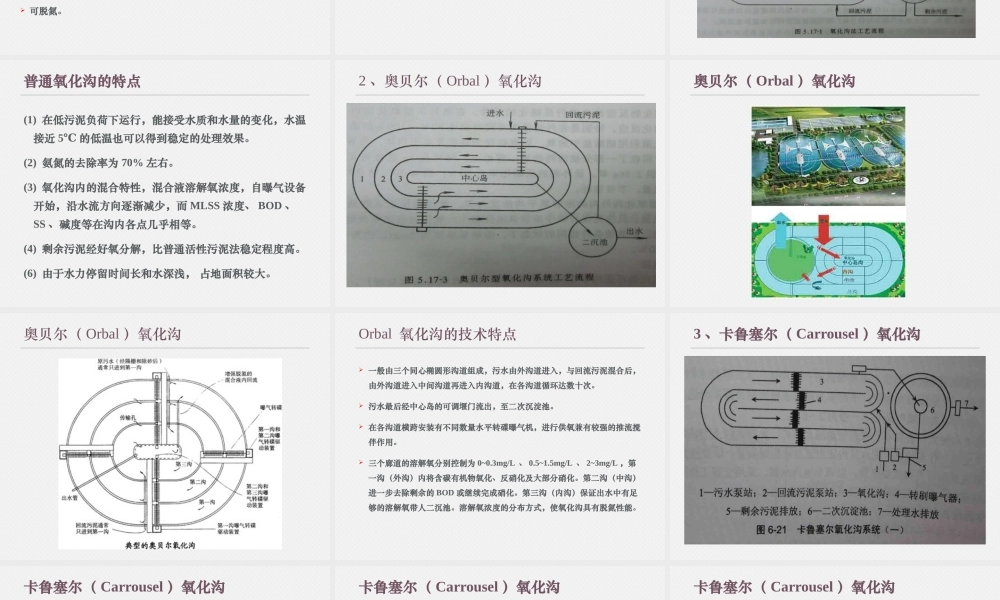Open the slide titled 普通氧化沟的特点

click(x=165, y=183)
